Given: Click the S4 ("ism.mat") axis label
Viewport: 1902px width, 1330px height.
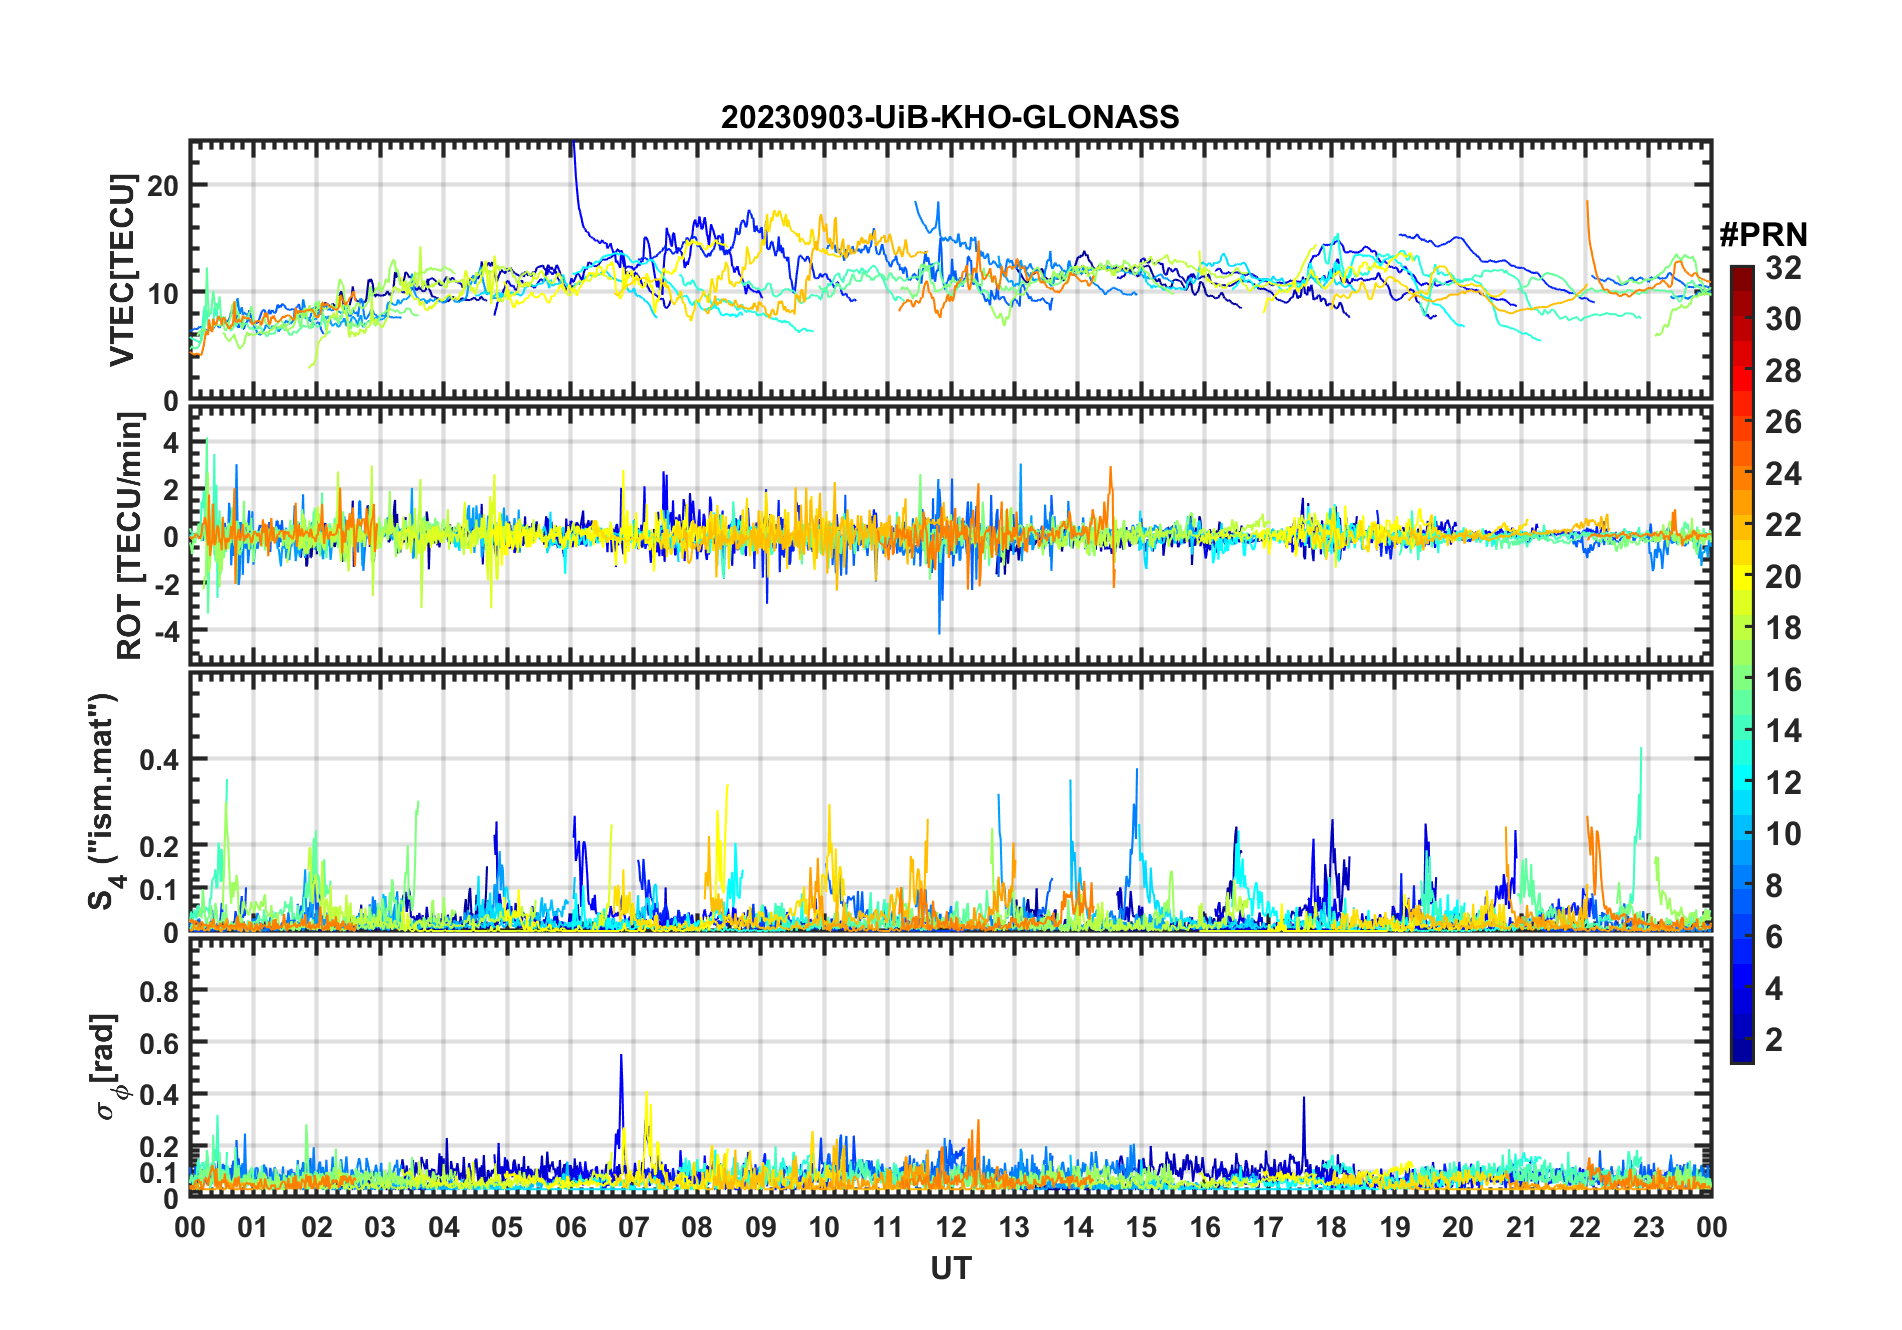Looking at the screenshot, I should [103, 802].
